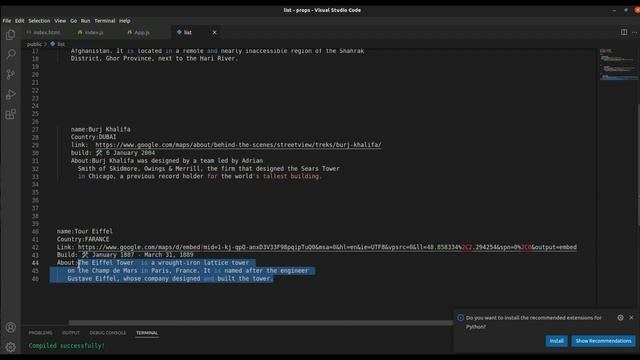Open the Go menu
Screen dimensions: 640x360
click(x=73, y=21)
